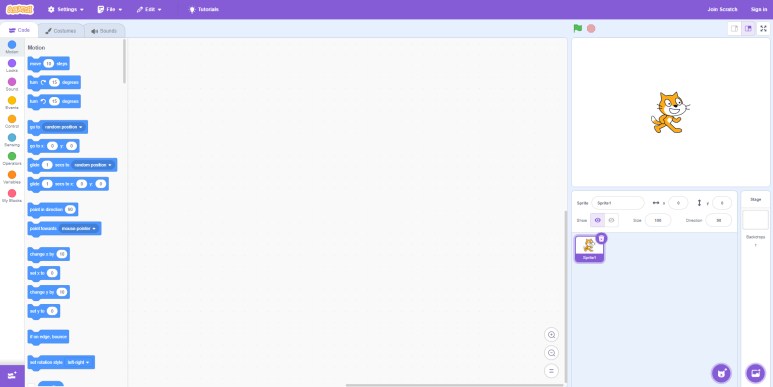Open go to random position dropdown
This screenshot has width=773, height=387.
64,127
